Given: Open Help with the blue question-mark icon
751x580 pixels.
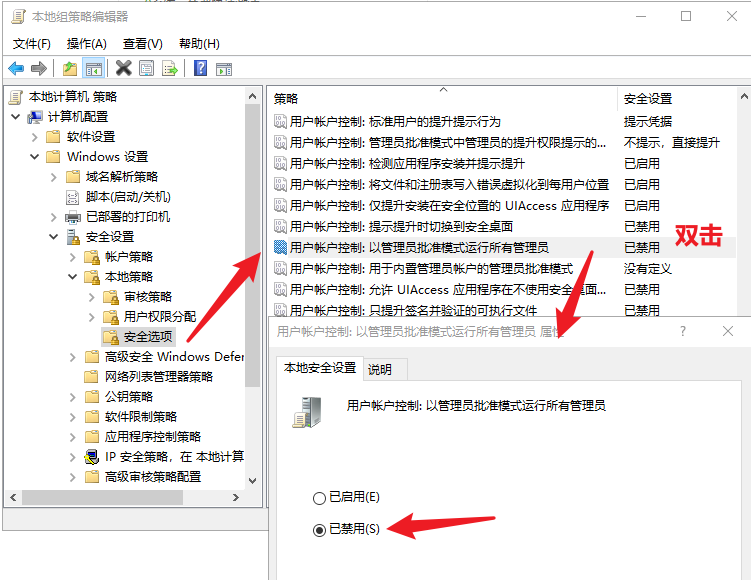Looking at the screenshot, I should (201, 68).
